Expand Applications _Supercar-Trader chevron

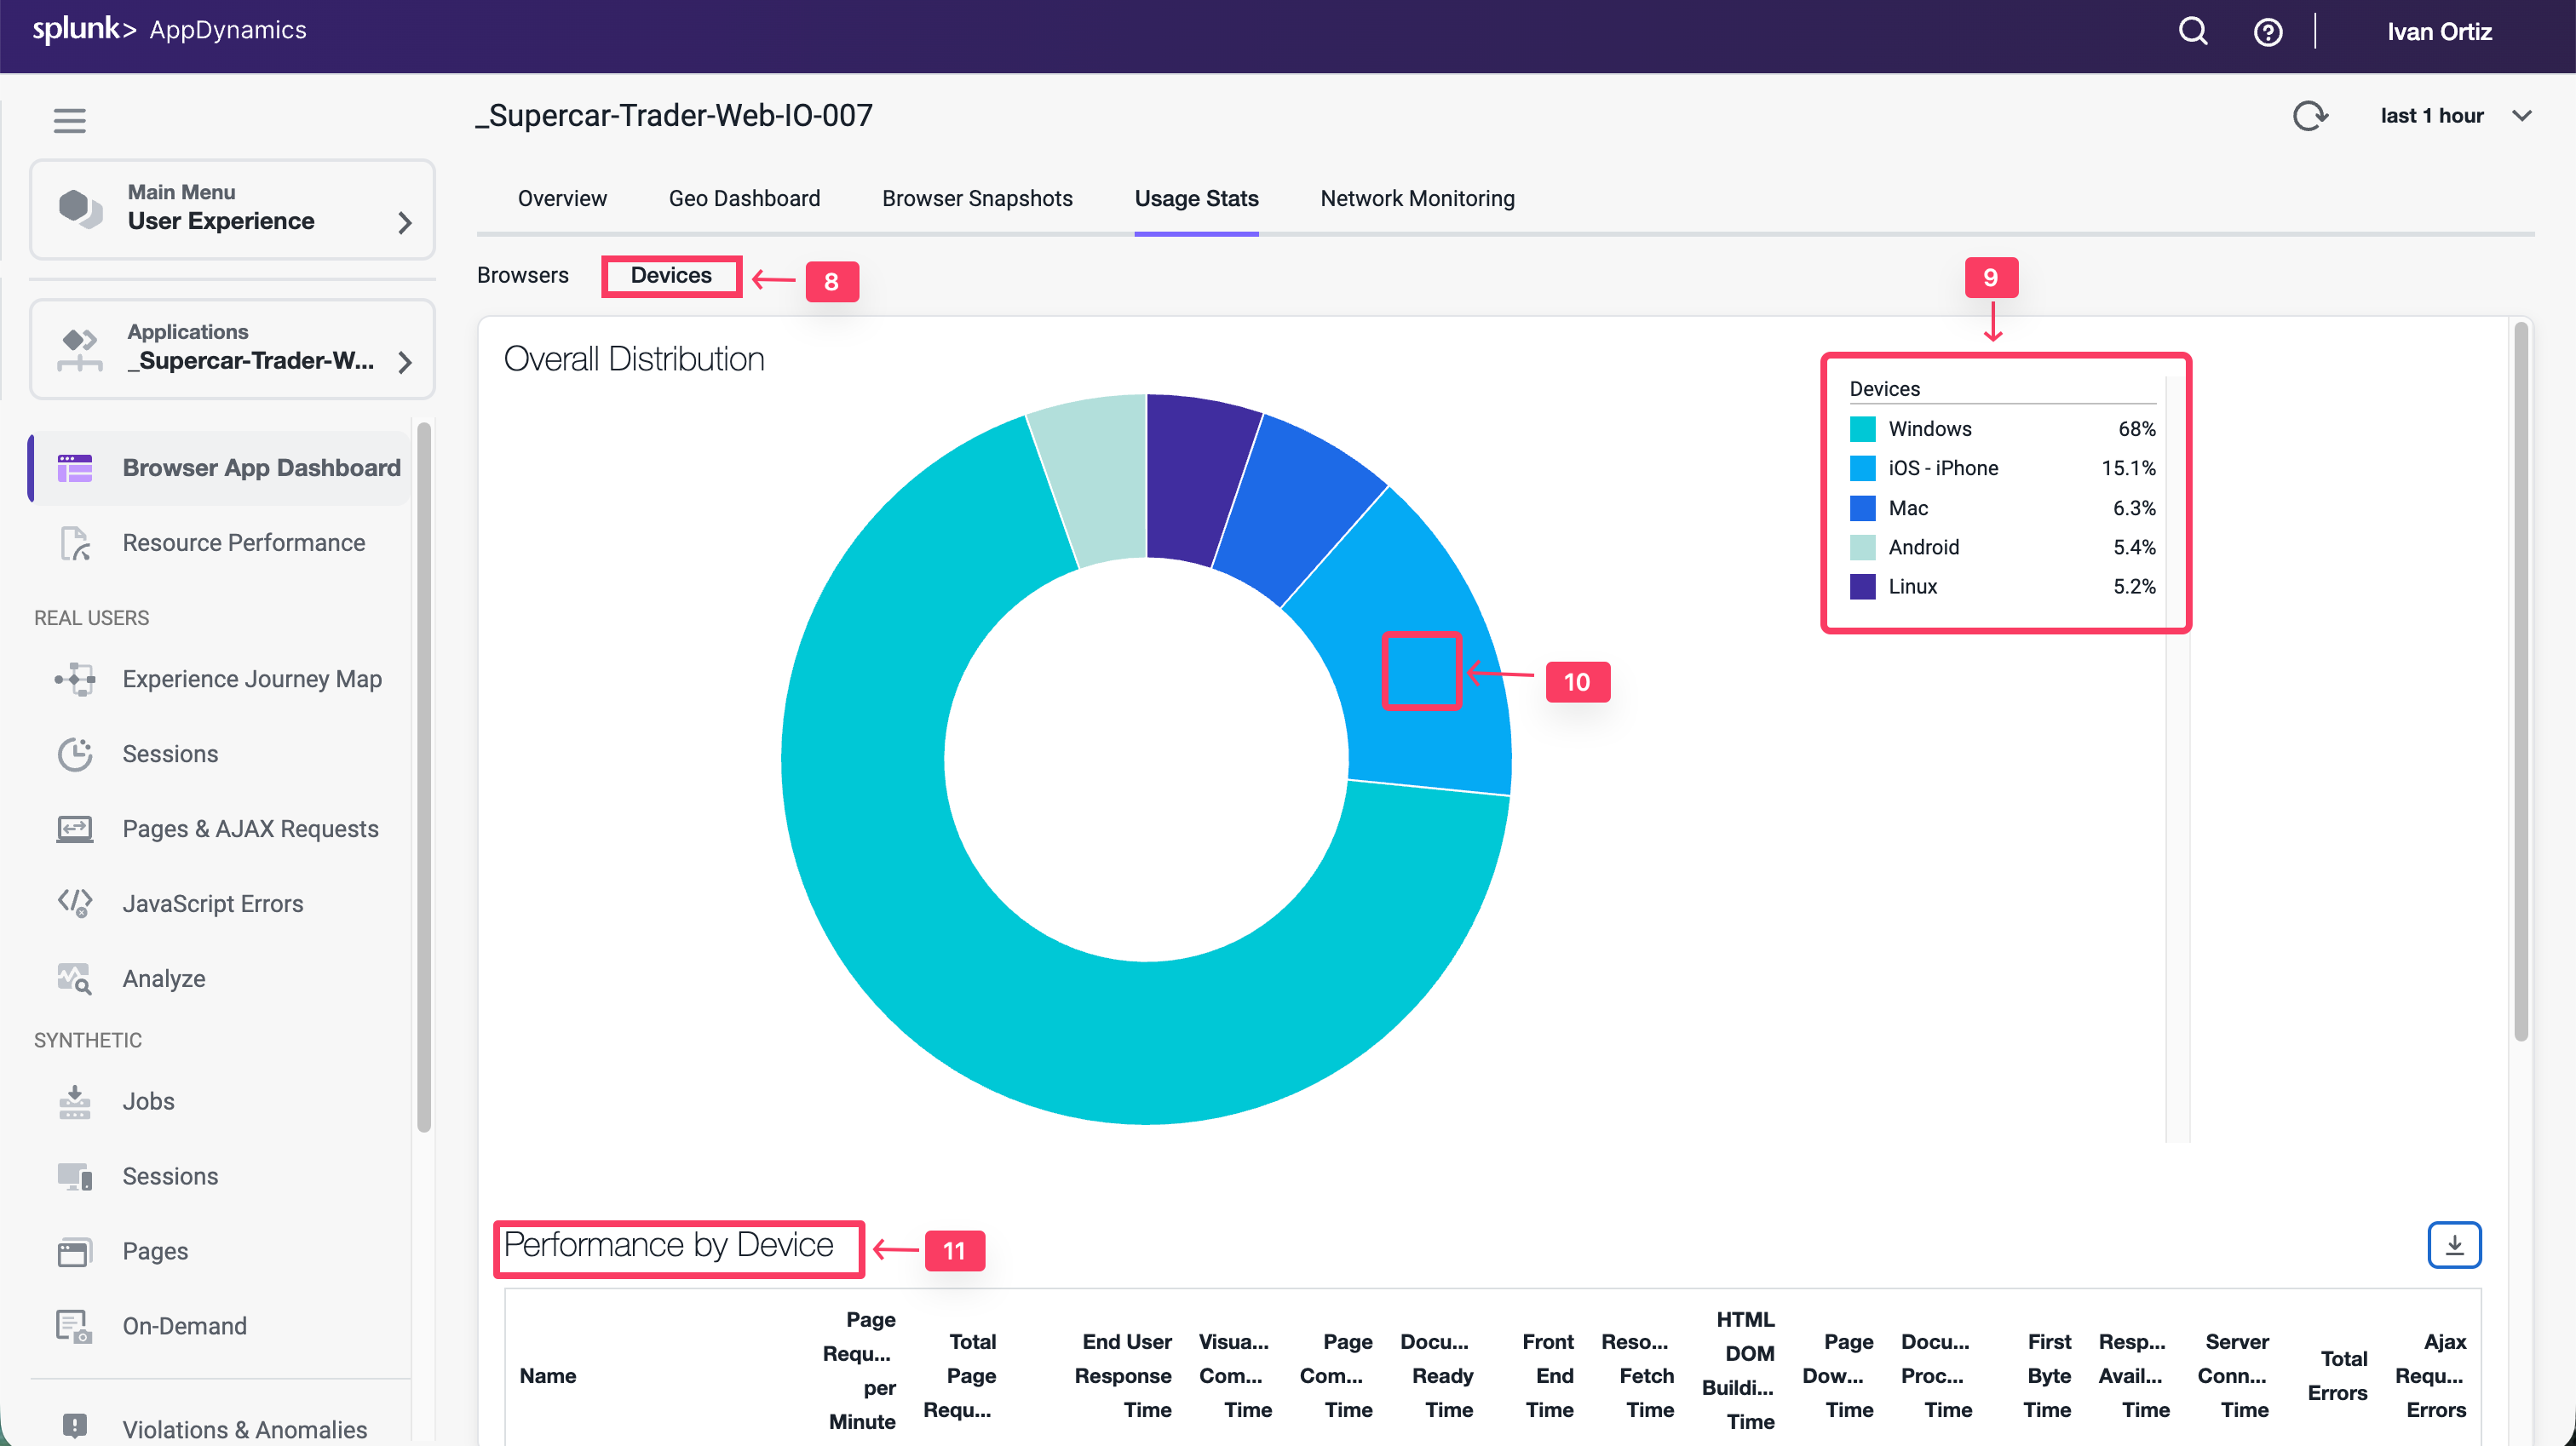[x=404, y=361]
